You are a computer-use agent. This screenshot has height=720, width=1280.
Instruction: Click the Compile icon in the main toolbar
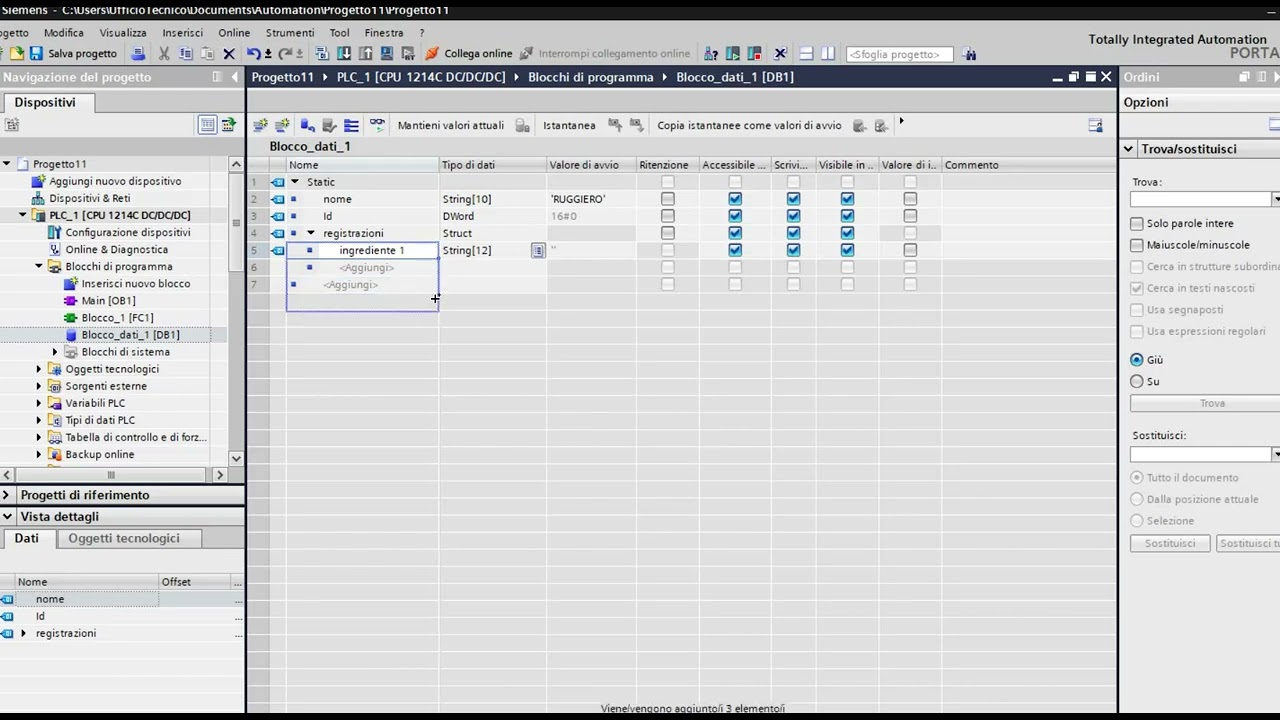(x=322, y=54)
